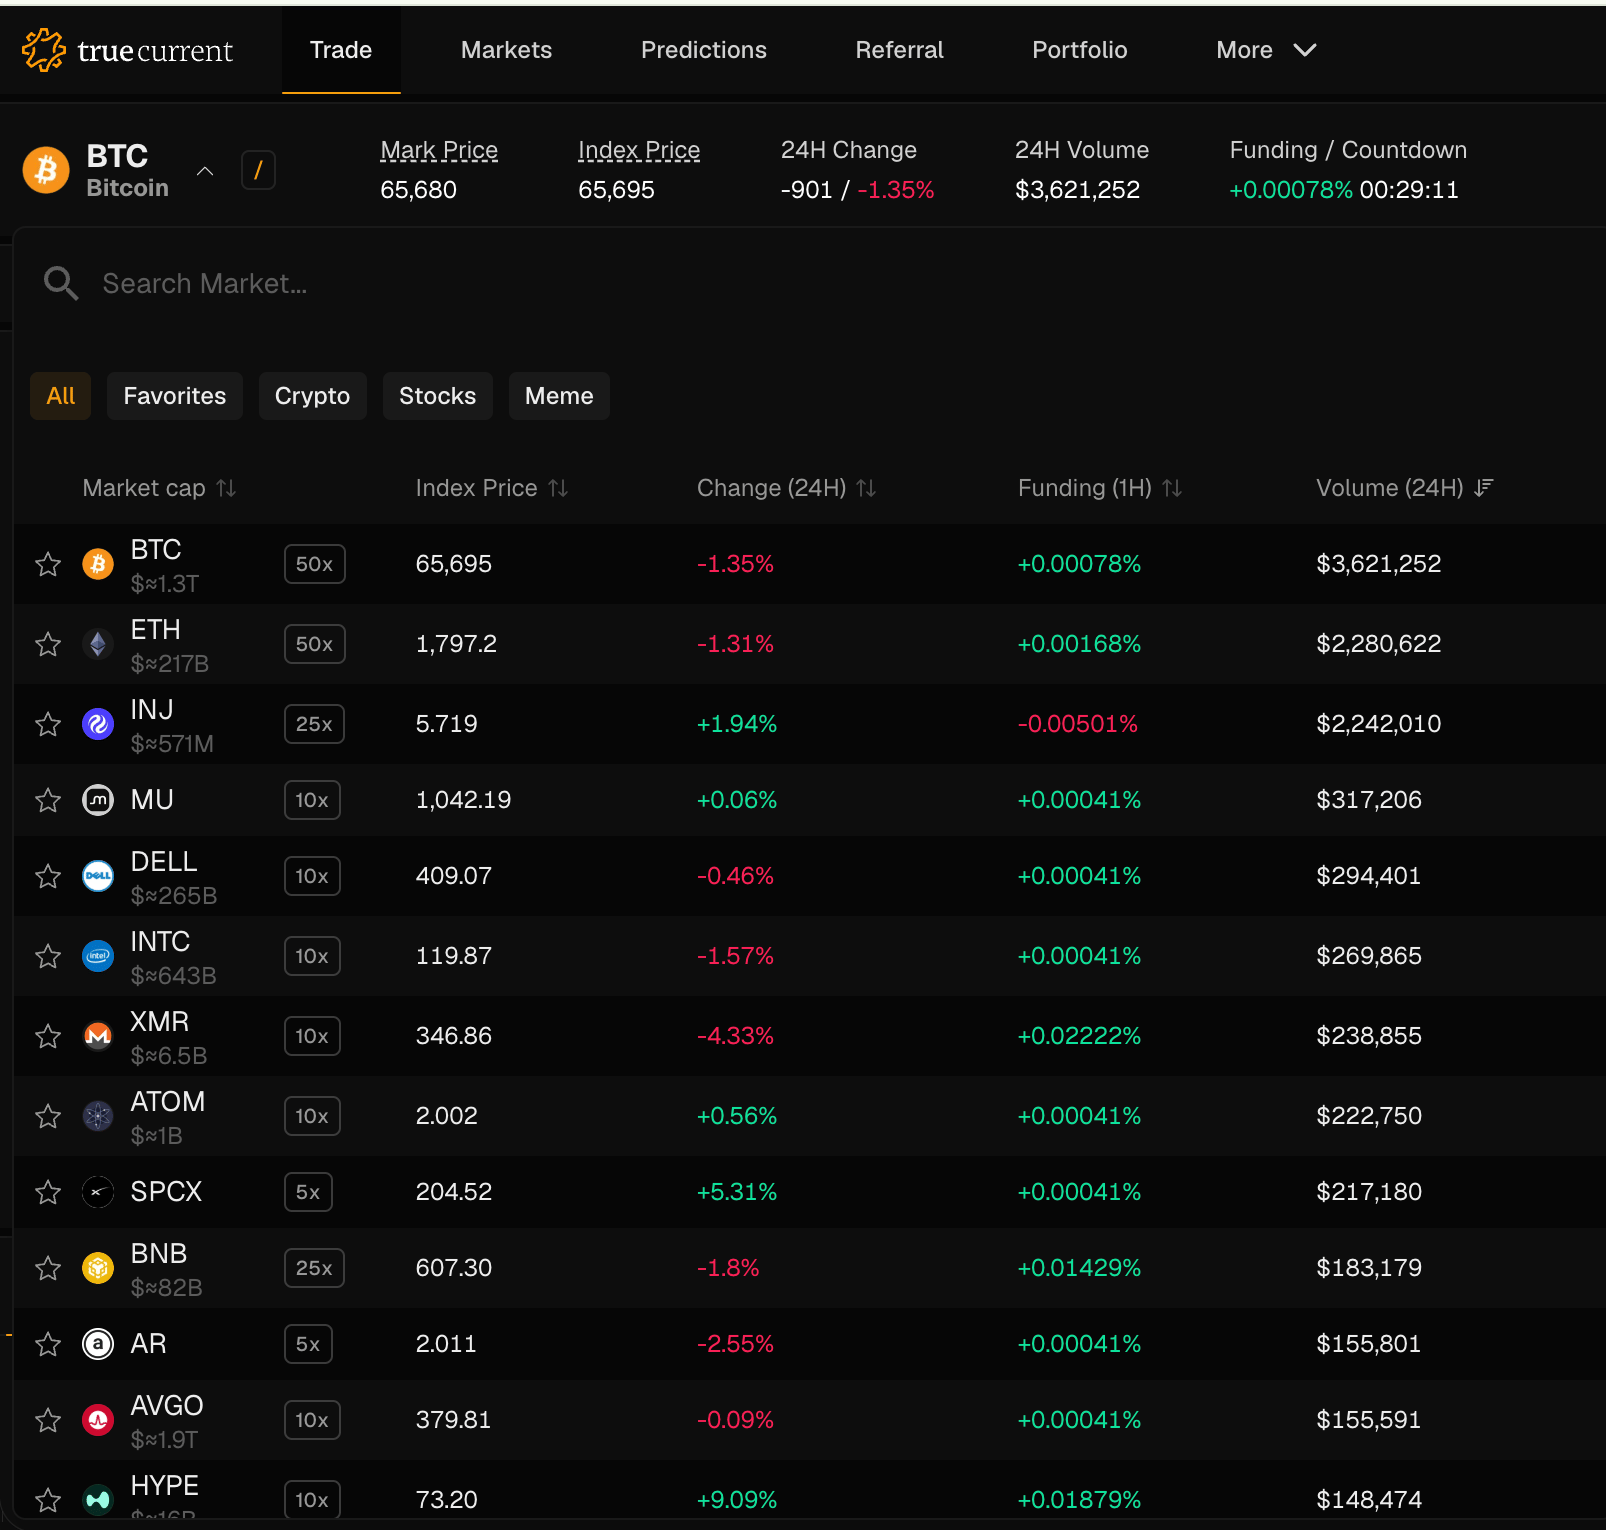Sort by Change (24H) arrows
1606x1530 pixels.
coord(867,488)
